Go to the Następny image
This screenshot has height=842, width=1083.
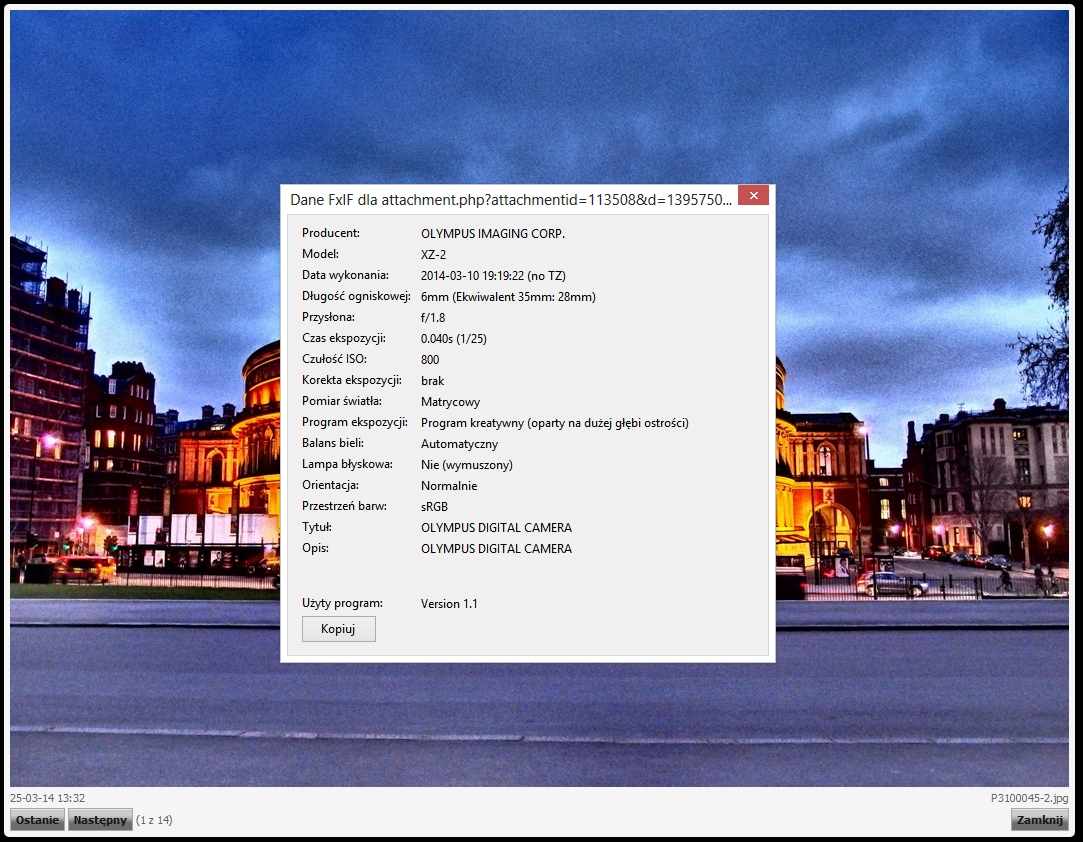[100, 820]
